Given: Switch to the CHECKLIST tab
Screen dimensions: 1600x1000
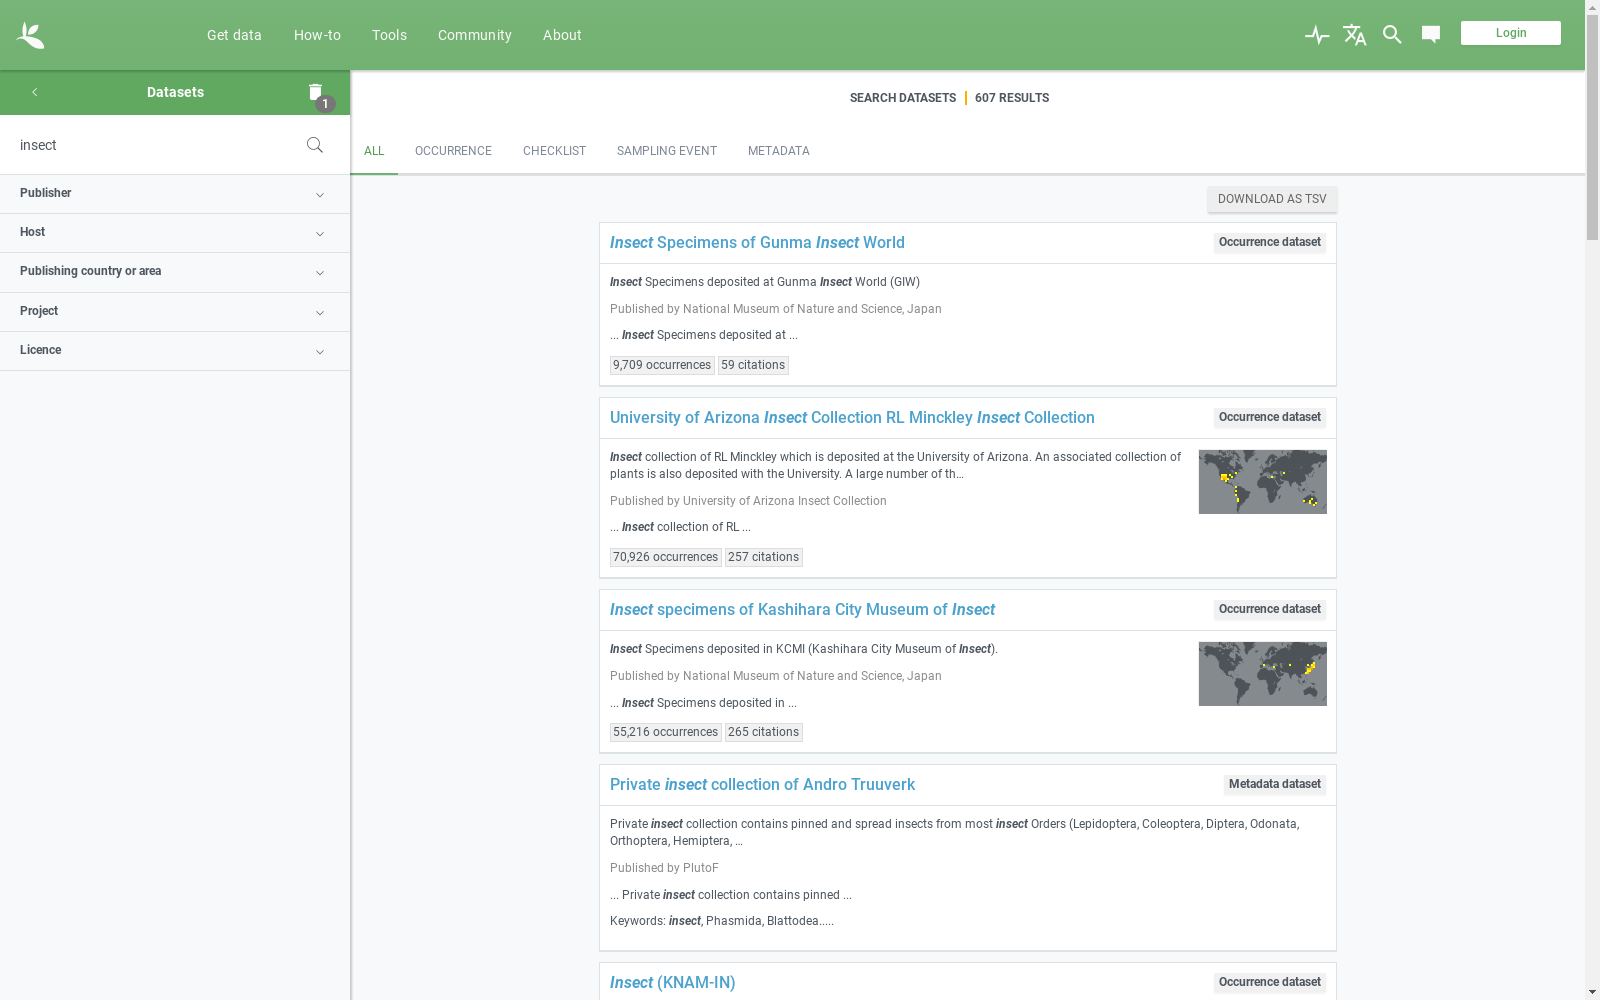Looking at the screenshot, I should pos(554,151).
